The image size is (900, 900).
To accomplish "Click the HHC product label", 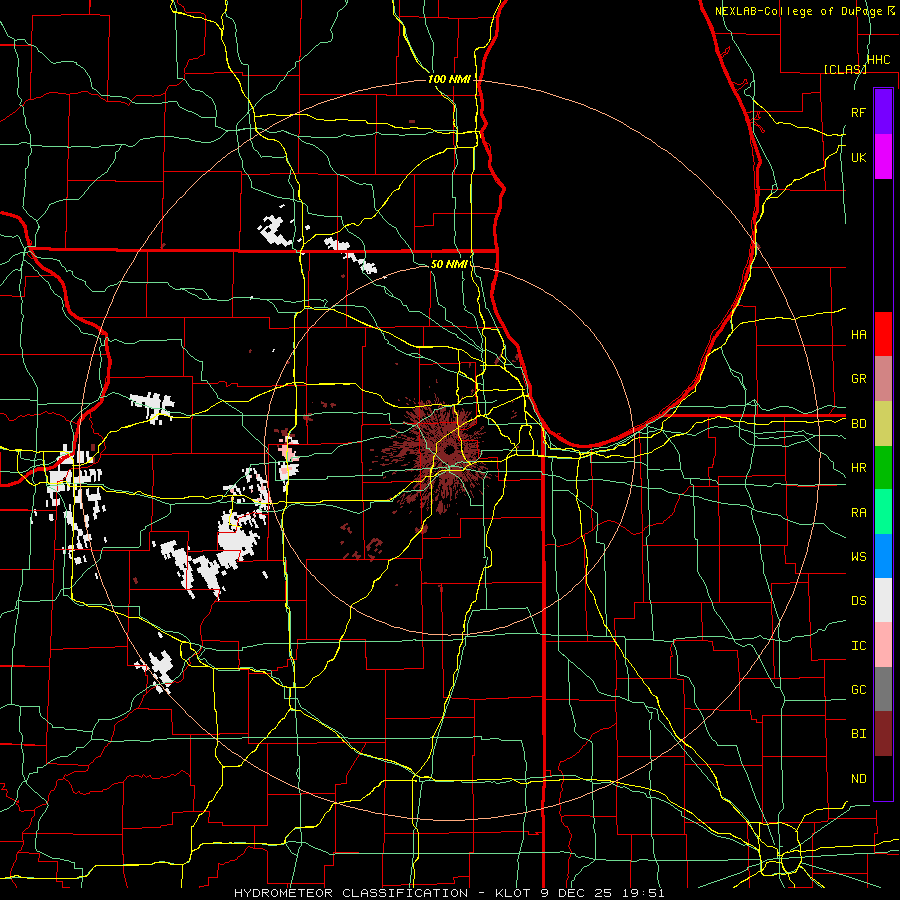I will 878,60.
